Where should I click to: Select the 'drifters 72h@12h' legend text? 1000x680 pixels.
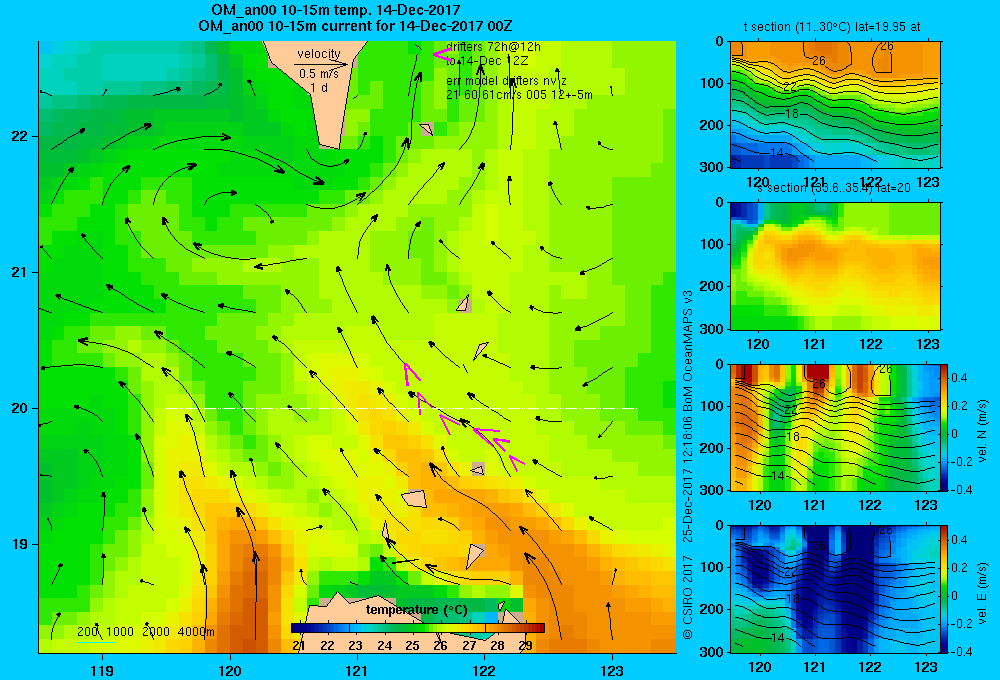[x=494, y=47]
